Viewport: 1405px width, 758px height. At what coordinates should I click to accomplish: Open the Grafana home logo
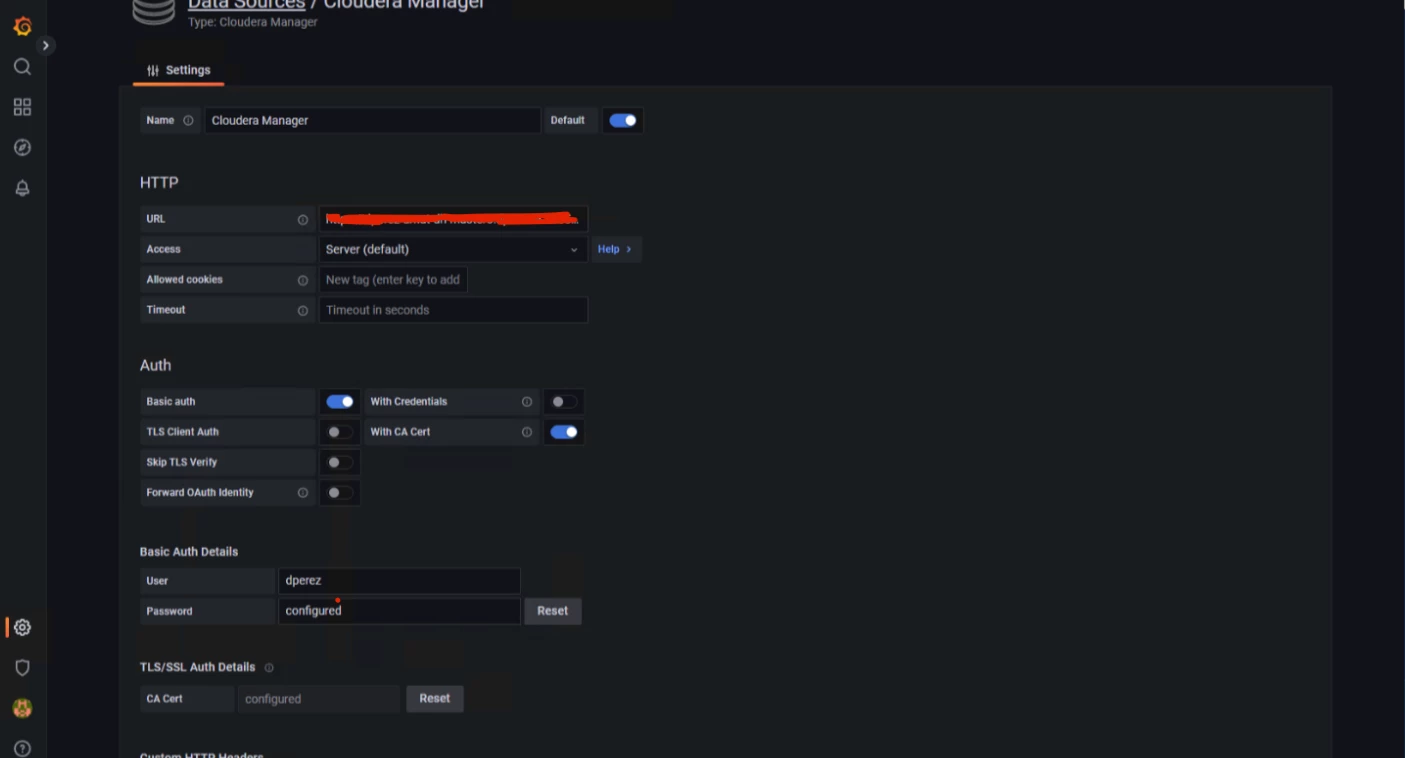click(22, 26)
